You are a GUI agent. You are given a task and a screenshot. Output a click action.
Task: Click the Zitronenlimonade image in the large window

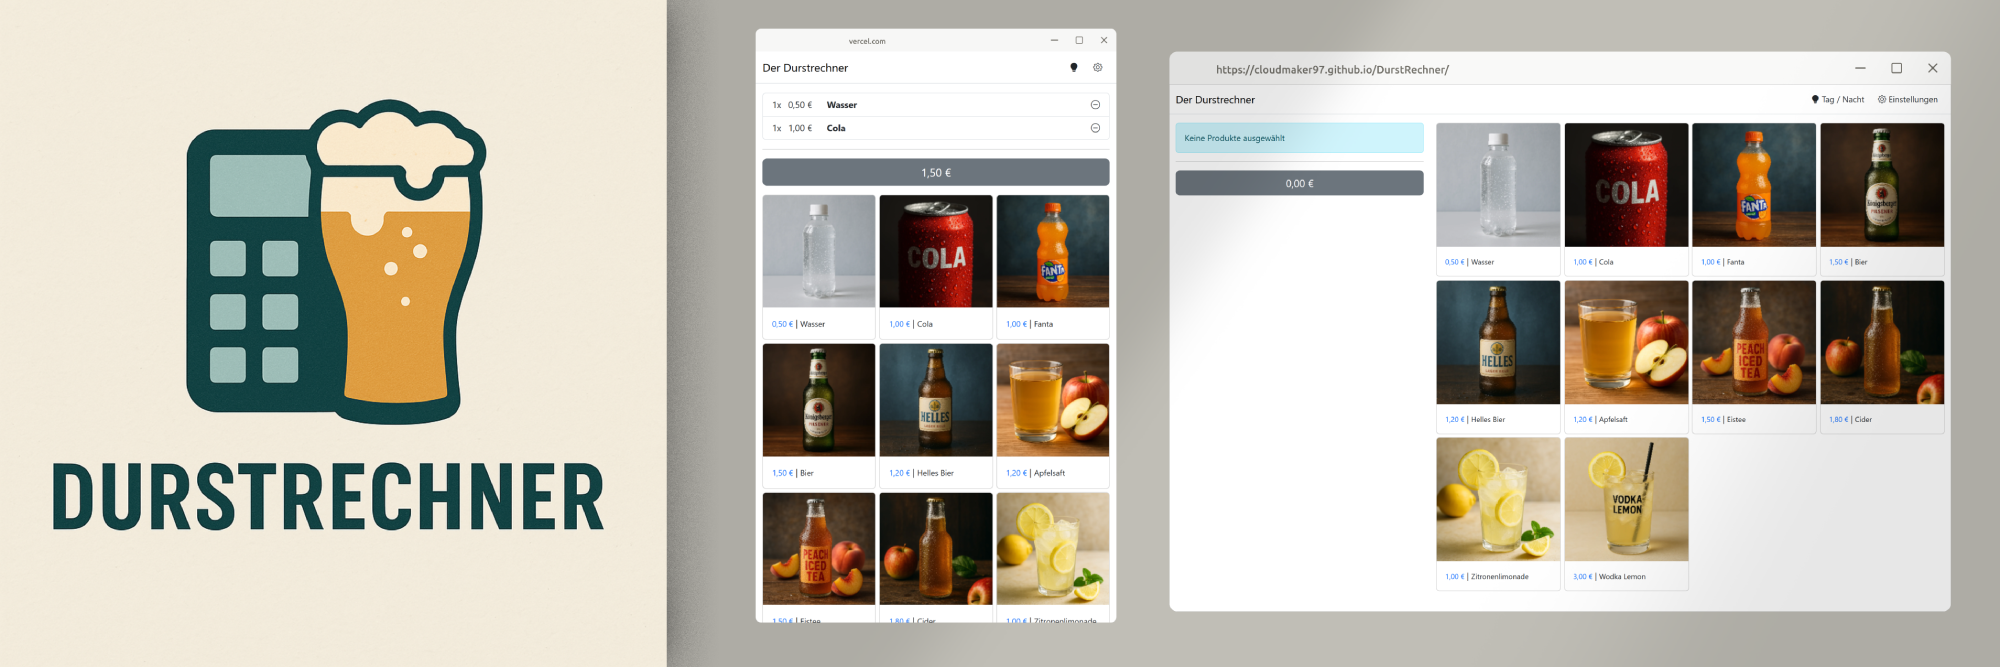coord(1497,500)
